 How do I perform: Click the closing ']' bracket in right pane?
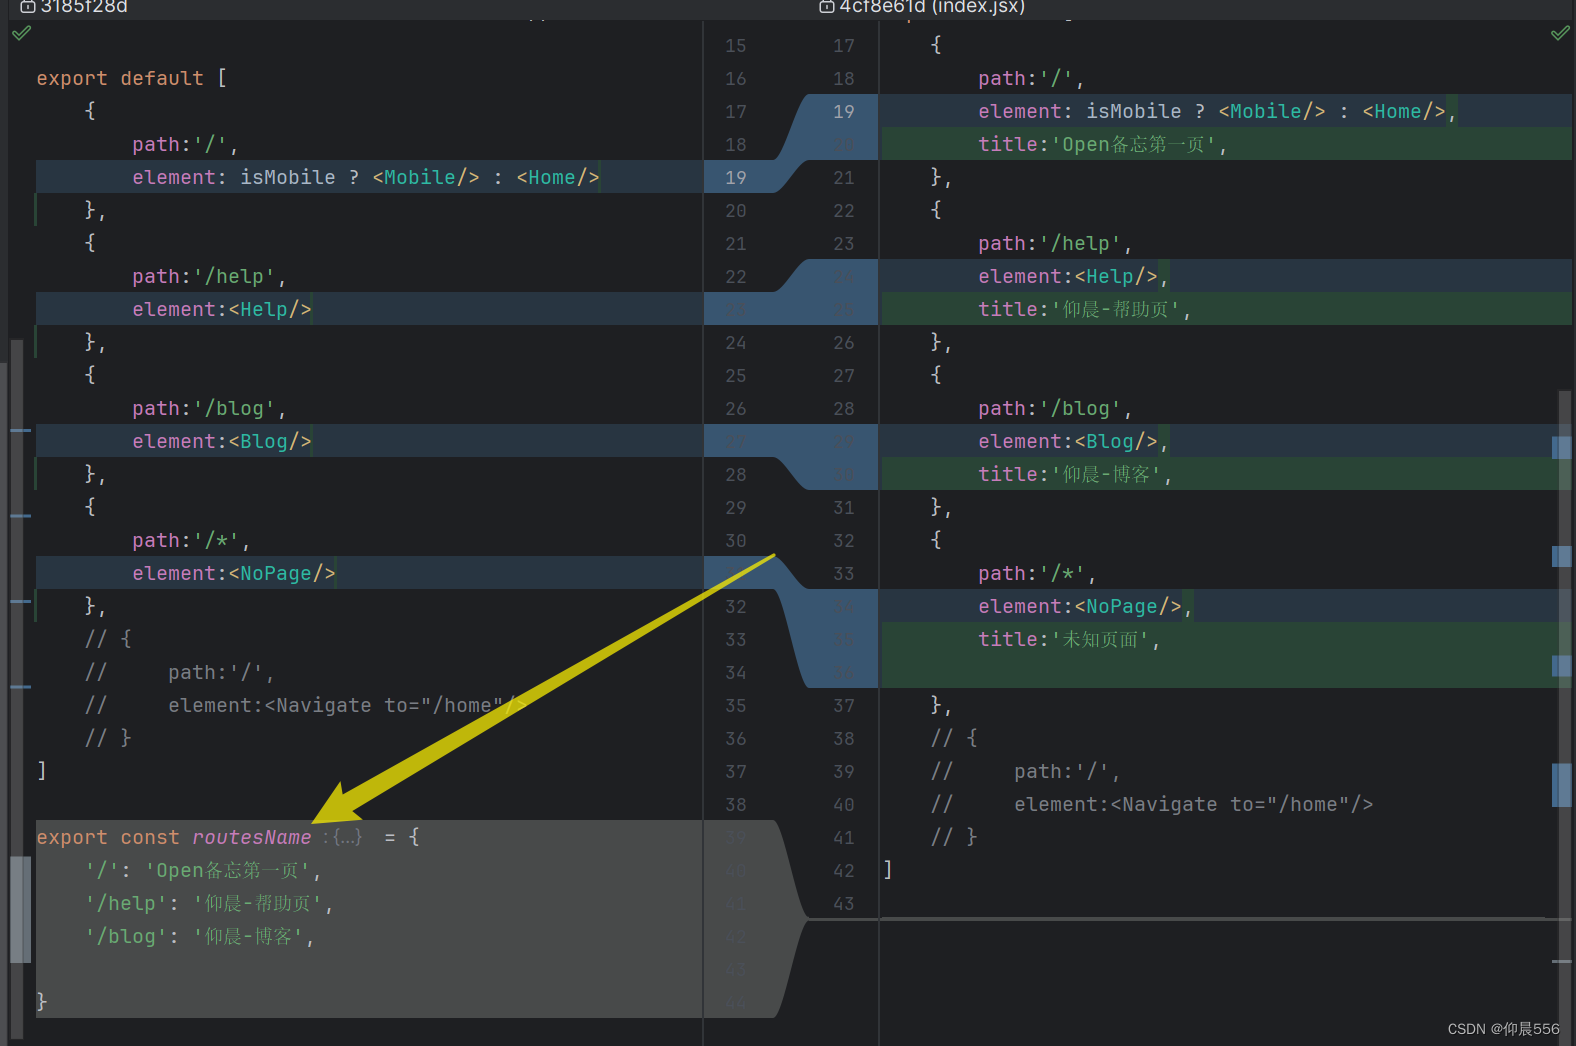pos(888,870)
